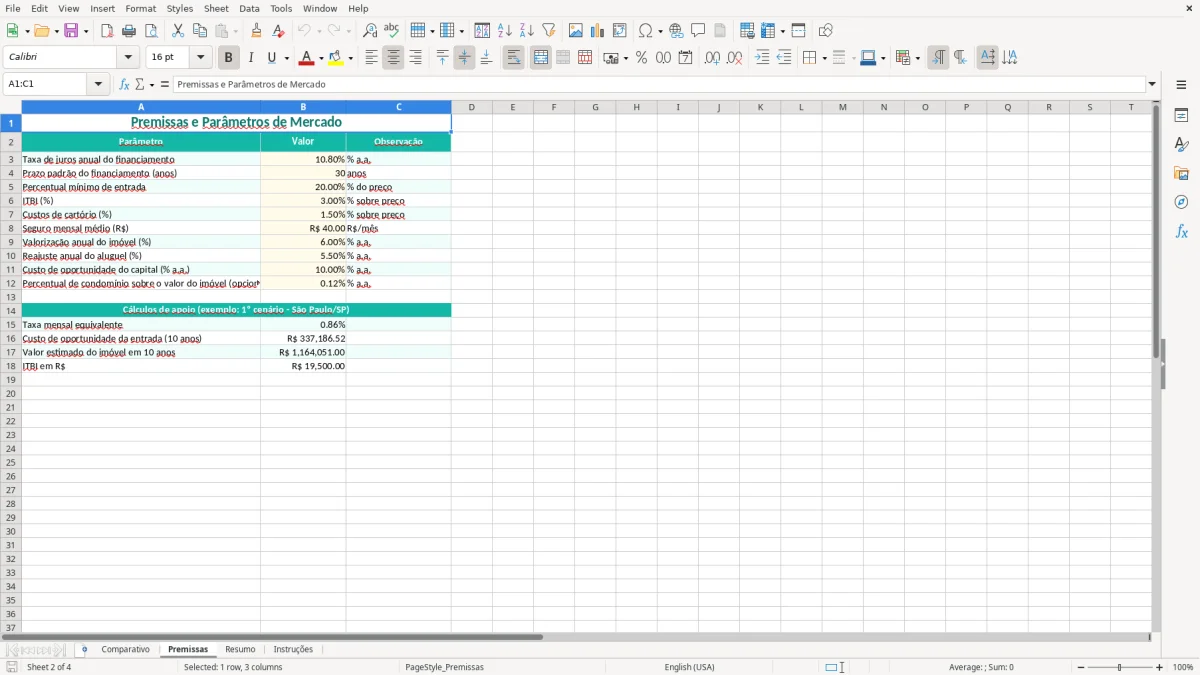Image resolution: width=1200 pixels, height=675 pixels.
Task: Cut the selected cells
Action: coord(178,31)
